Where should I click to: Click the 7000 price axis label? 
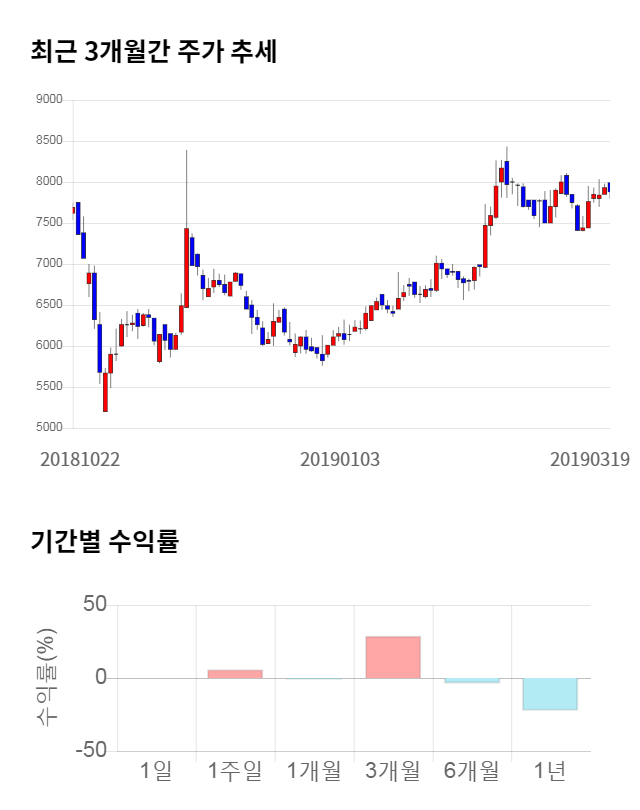[x=49, y=264]
